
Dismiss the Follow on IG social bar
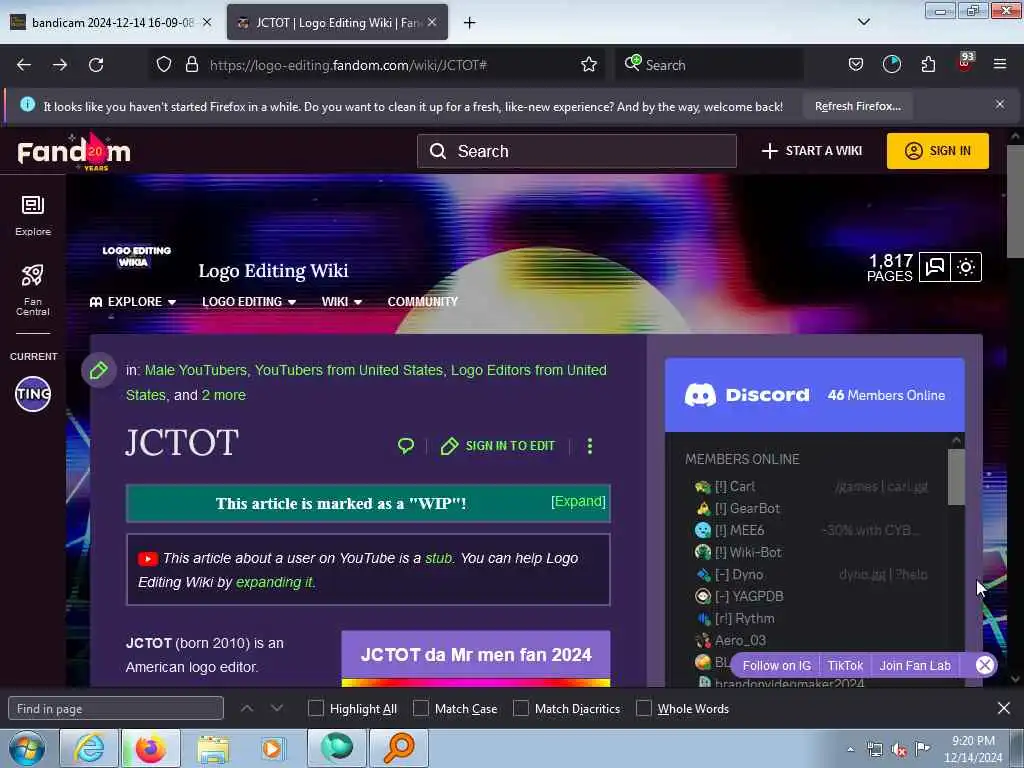[984, 665]
